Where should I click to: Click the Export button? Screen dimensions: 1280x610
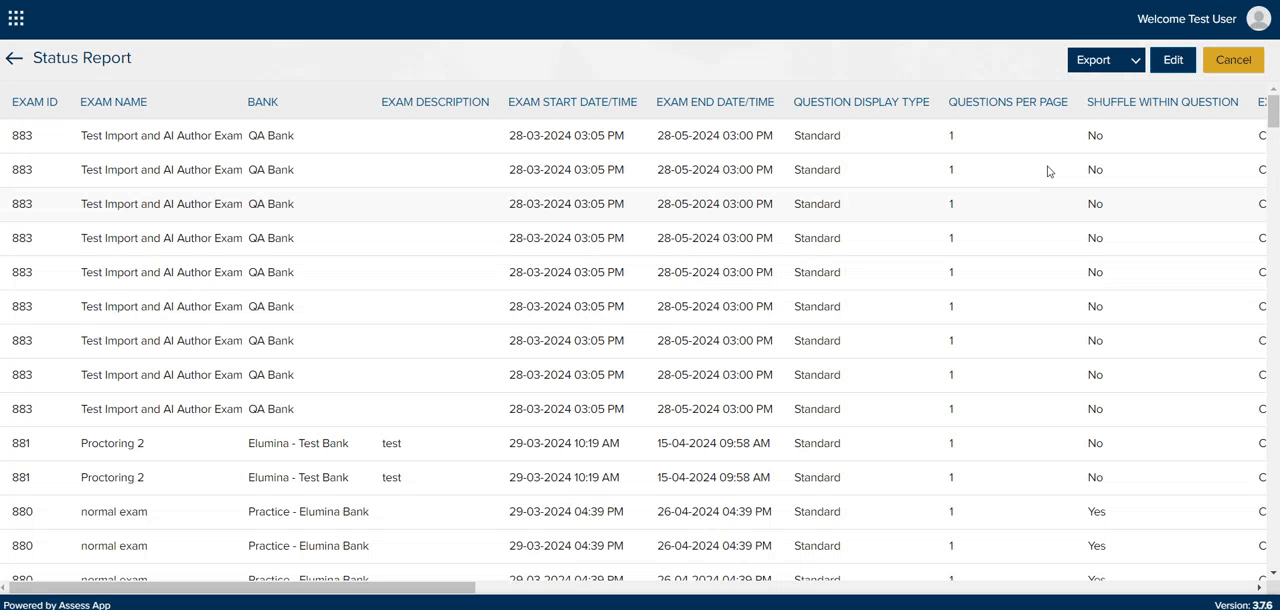(x=1093, y=60)
